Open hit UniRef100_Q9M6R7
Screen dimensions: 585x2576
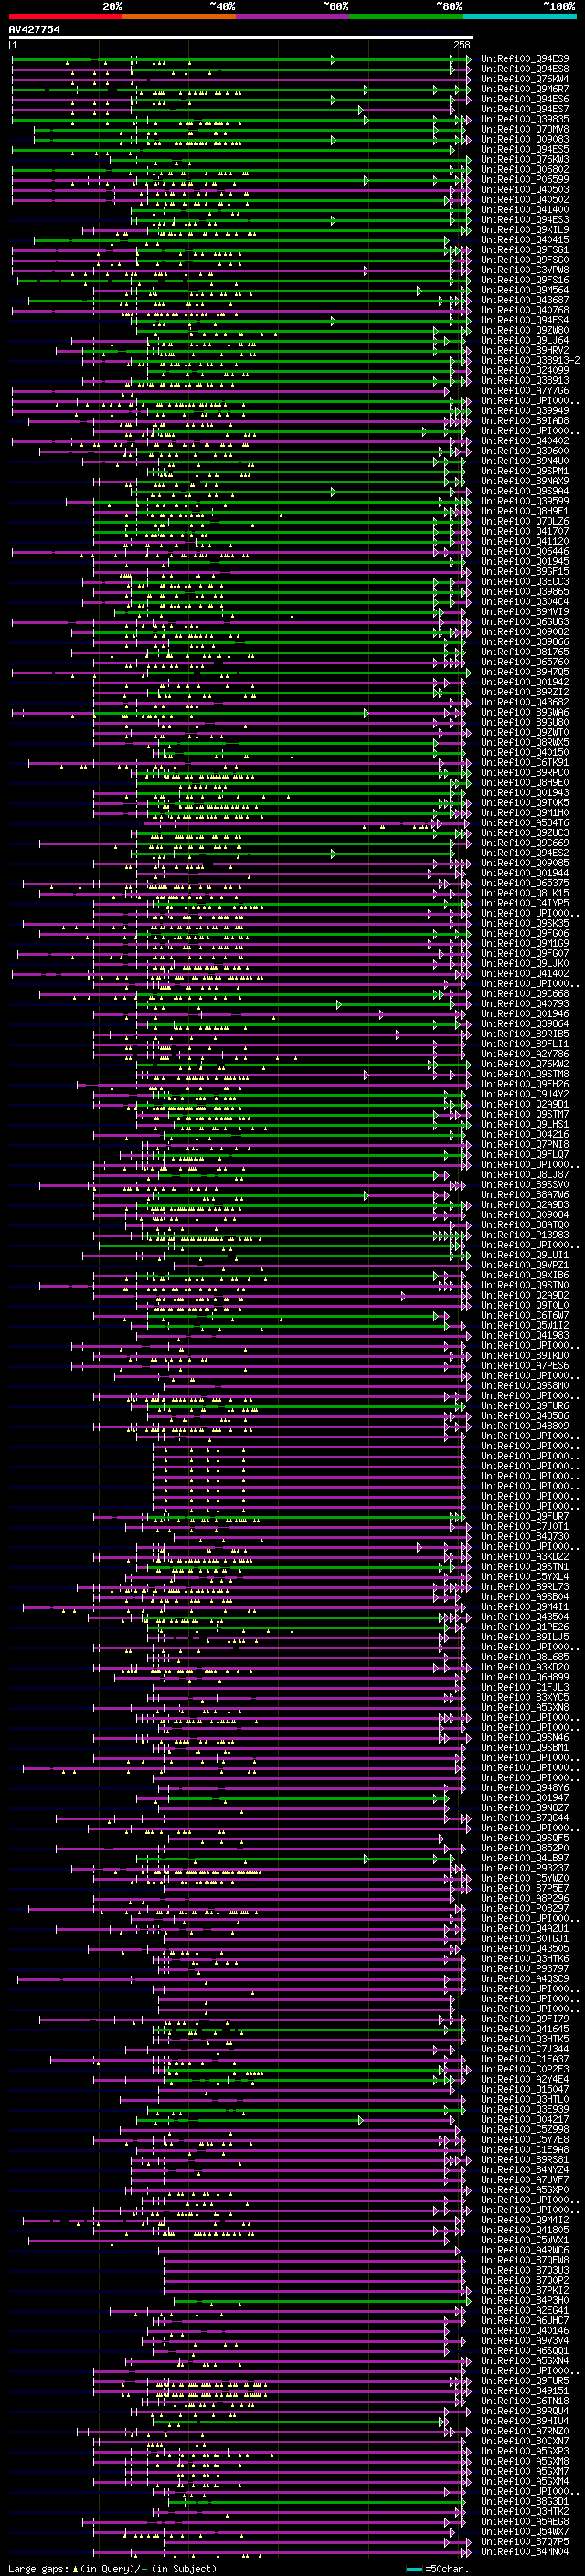[525, 89]
